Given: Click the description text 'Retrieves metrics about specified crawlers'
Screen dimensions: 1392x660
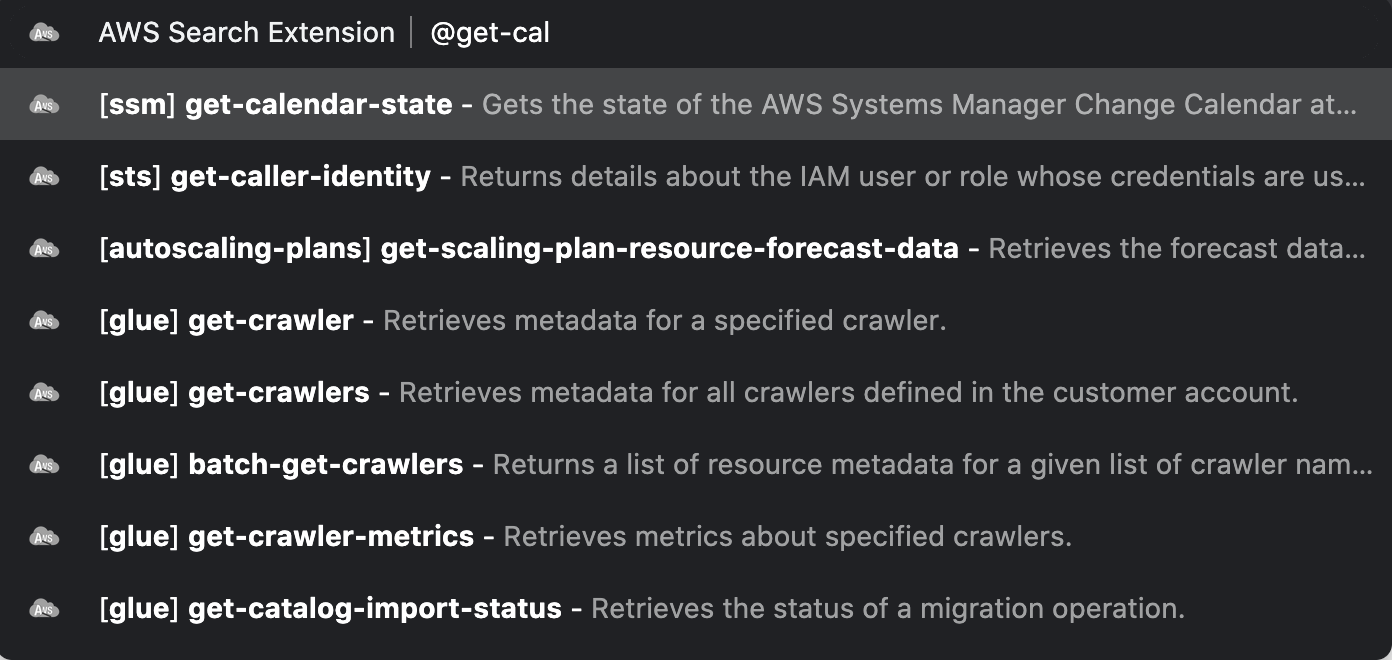Looking at the screenshot, I should [x=787, y=537].
